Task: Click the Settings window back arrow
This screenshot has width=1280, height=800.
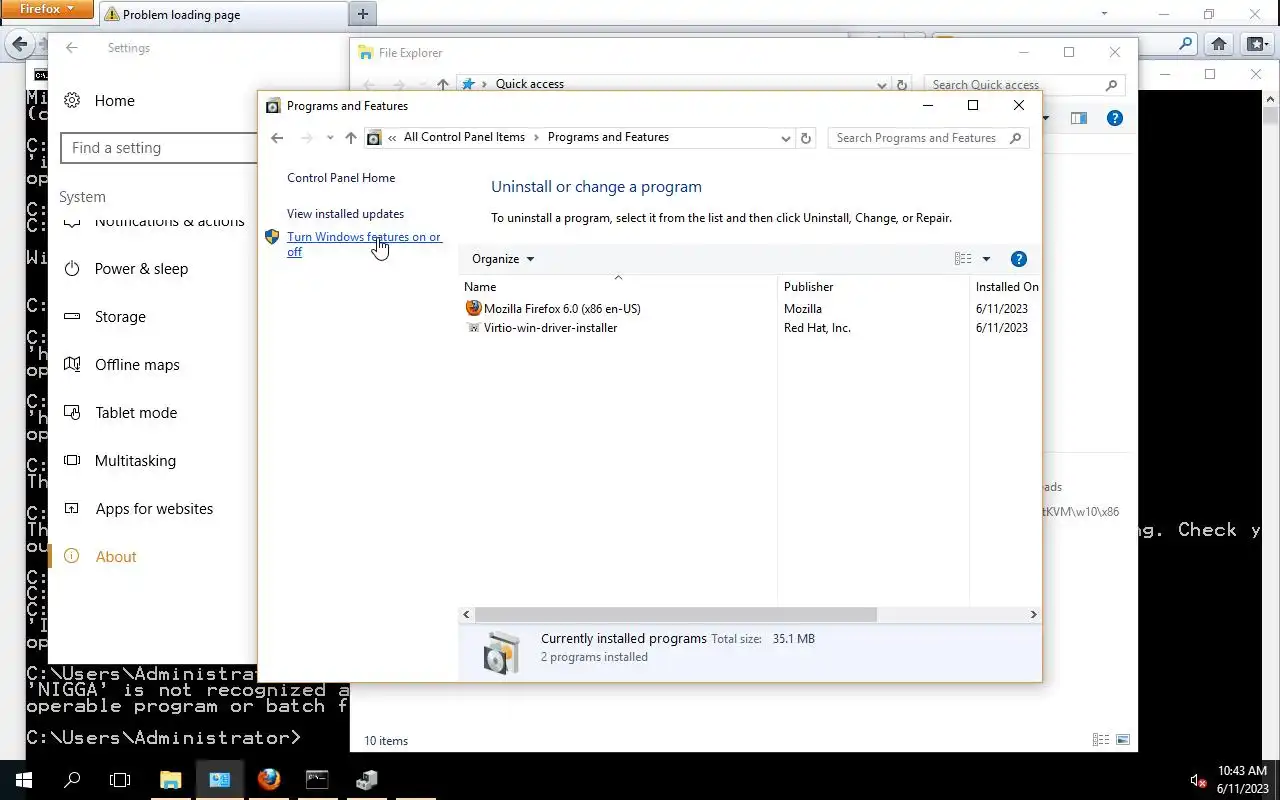Action: tap(71, 48)
